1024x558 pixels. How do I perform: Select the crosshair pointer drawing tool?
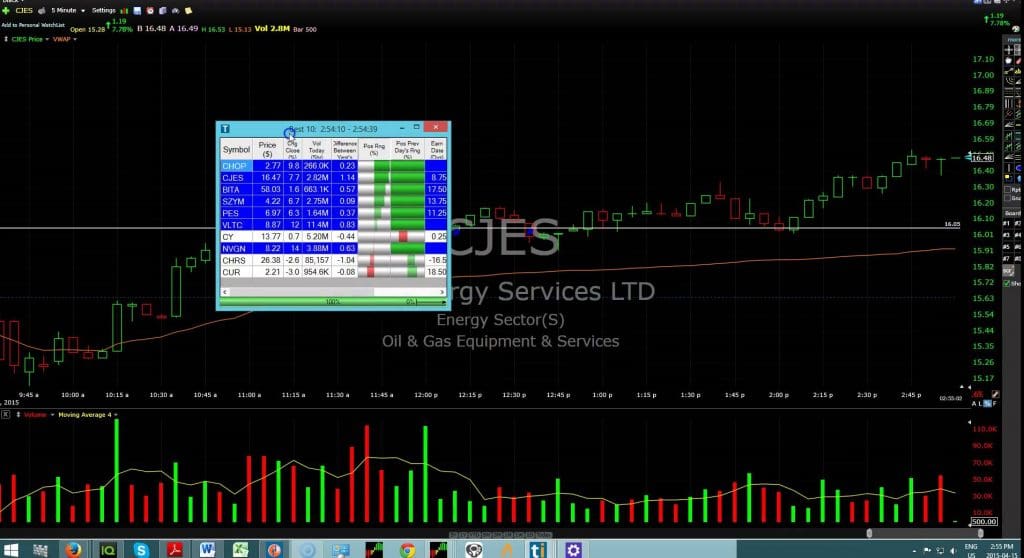pos(1009,50)
